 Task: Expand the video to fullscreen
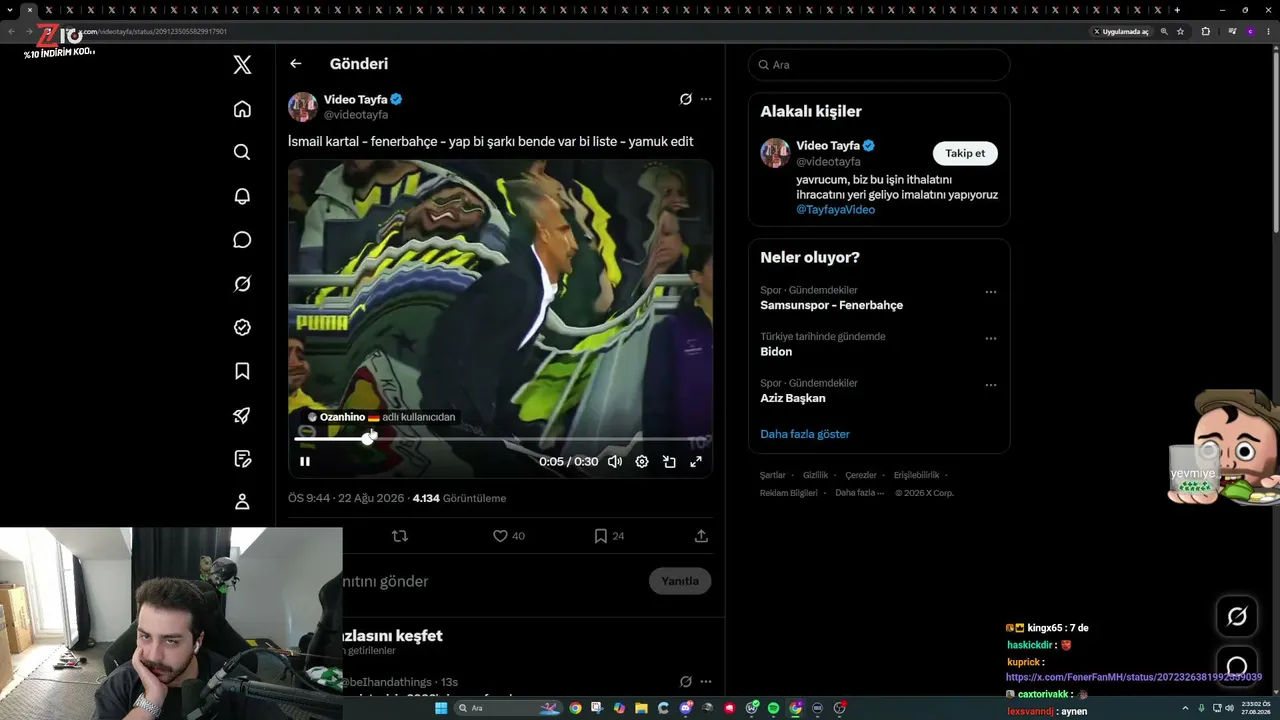point(696,461)
